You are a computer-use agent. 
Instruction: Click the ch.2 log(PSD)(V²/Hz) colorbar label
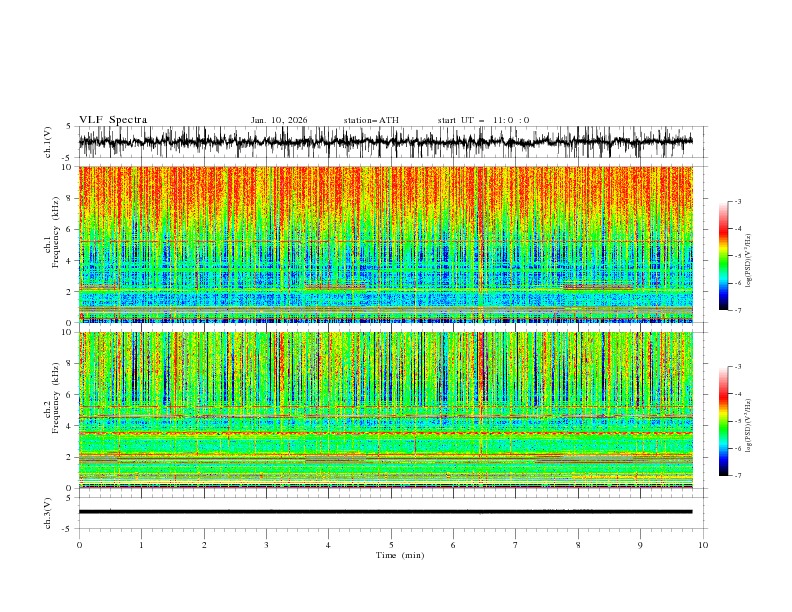(749, 426)
